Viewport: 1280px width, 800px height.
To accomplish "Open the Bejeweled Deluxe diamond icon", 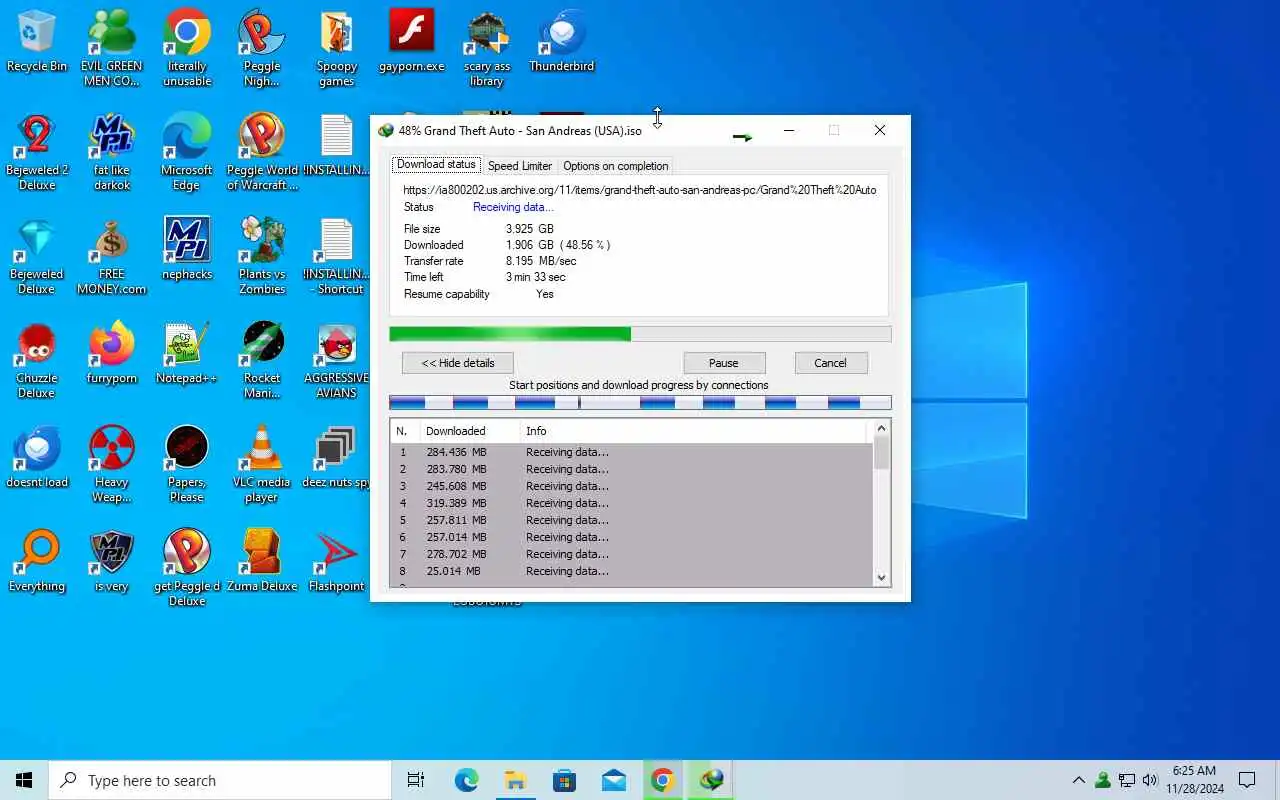I will [37, 256].
